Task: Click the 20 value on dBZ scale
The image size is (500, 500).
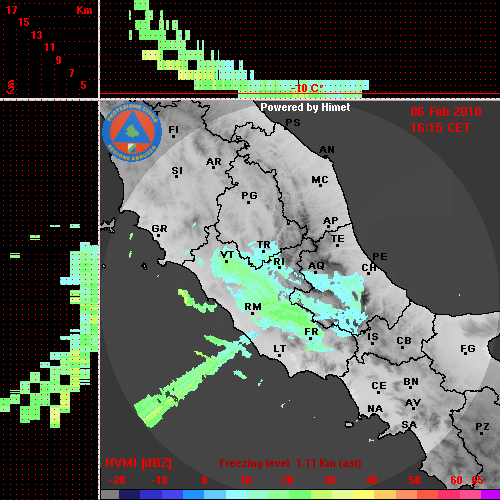Action: [287, 480]
